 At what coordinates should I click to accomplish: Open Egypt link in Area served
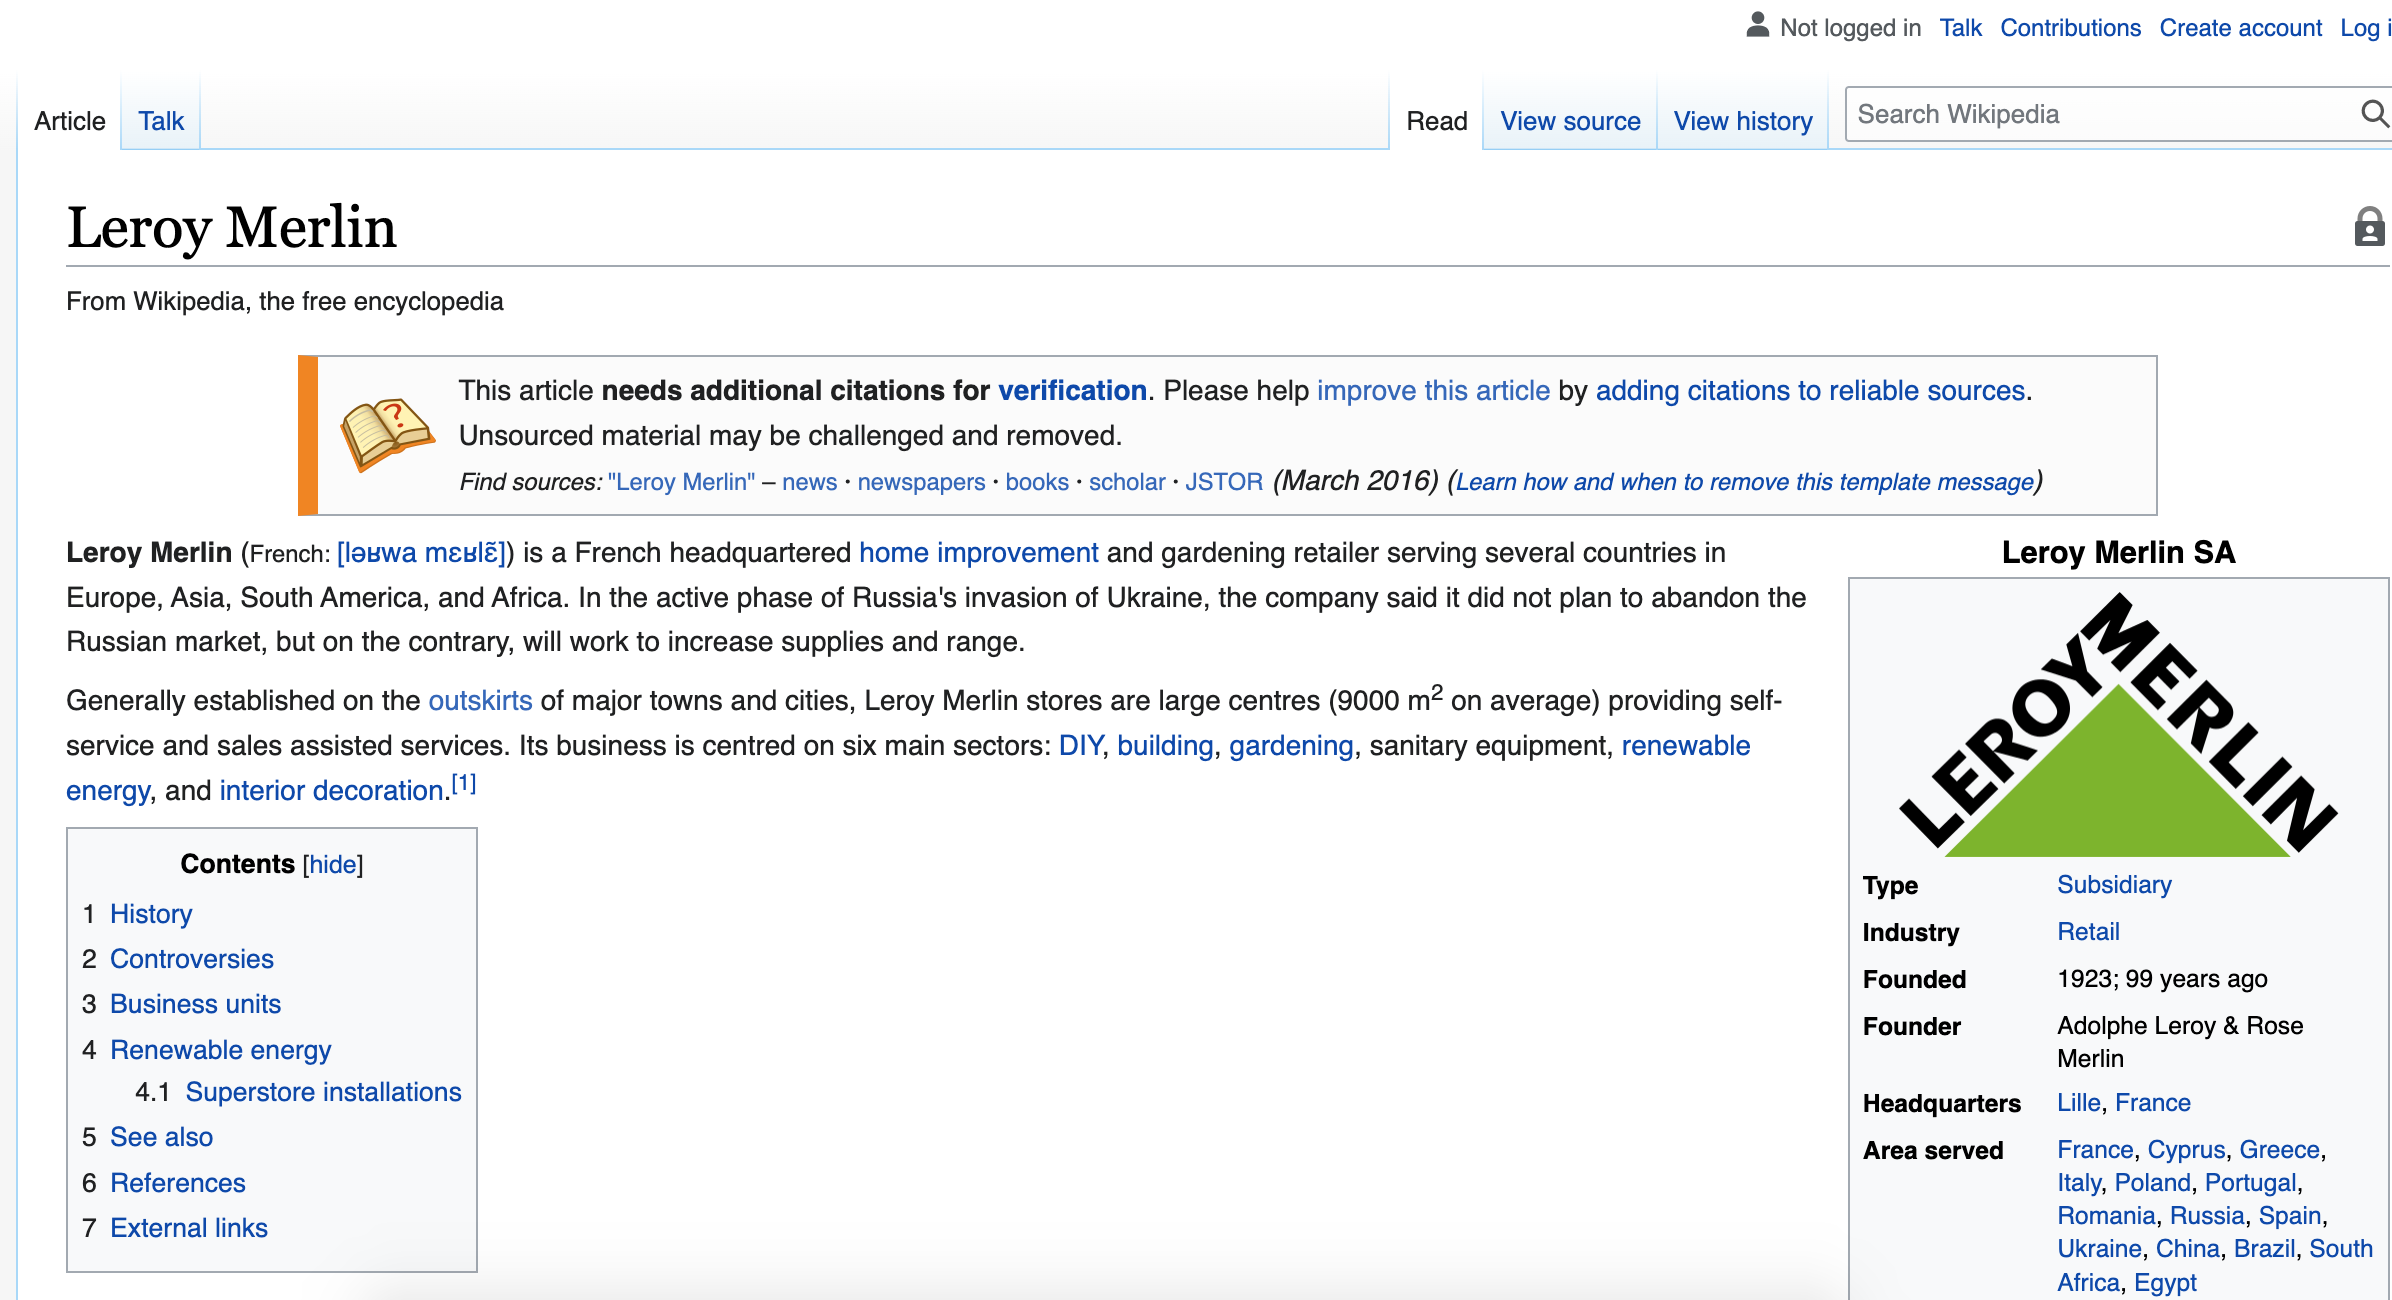tap(2165, 1283)
